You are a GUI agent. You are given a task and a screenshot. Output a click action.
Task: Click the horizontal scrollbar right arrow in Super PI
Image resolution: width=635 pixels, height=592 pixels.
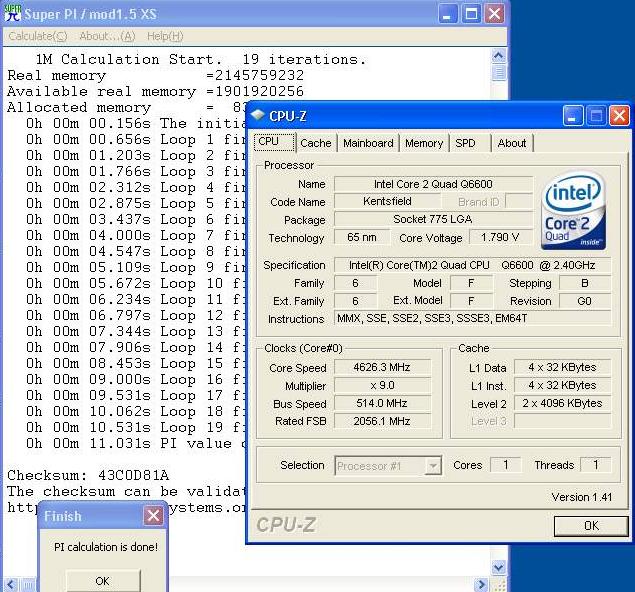tap(482, 584)
